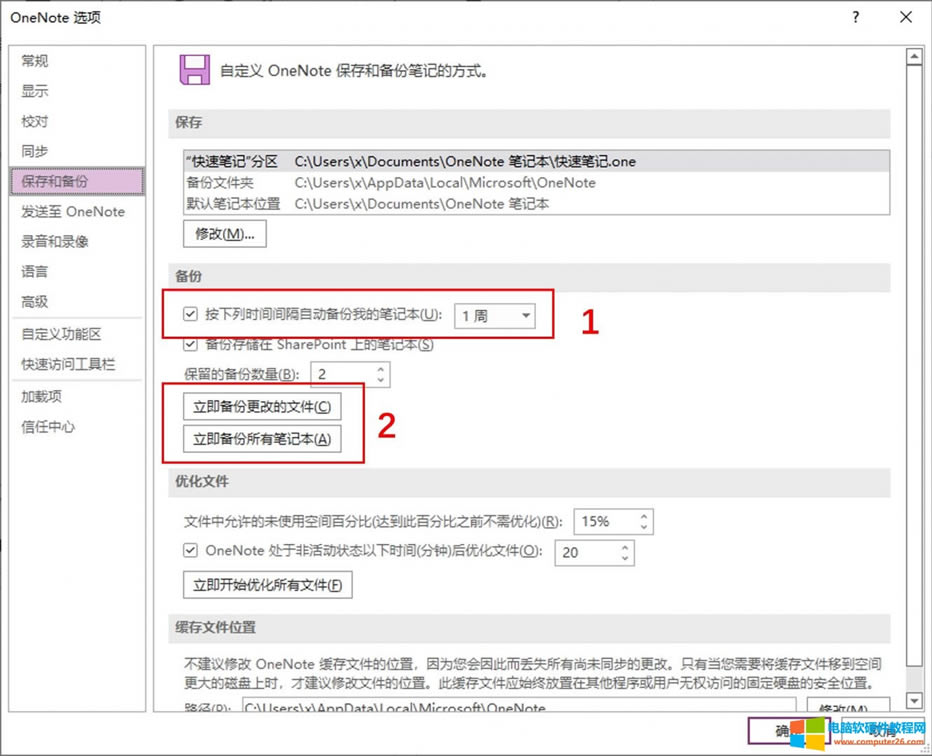Go to 快速访问工具栏 settings

point(68,364)
